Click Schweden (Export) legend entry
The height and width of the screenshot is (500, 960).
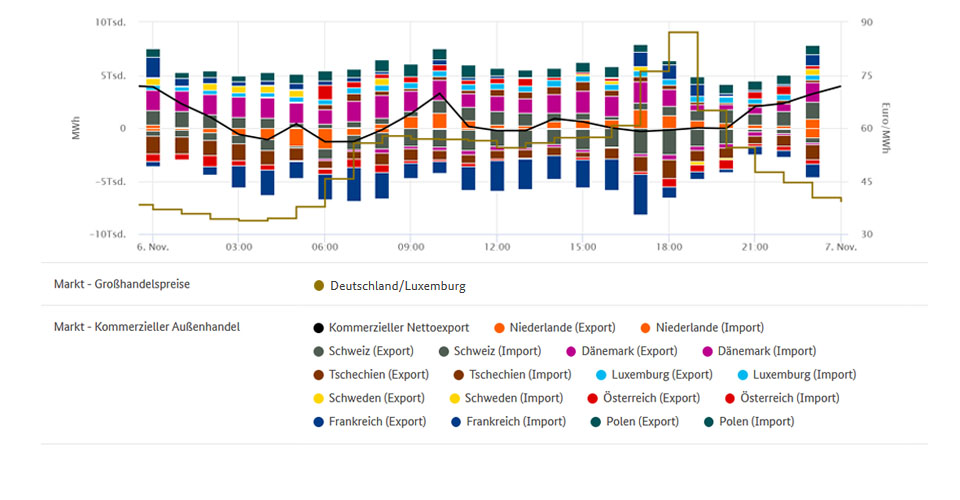pos(369,398)
